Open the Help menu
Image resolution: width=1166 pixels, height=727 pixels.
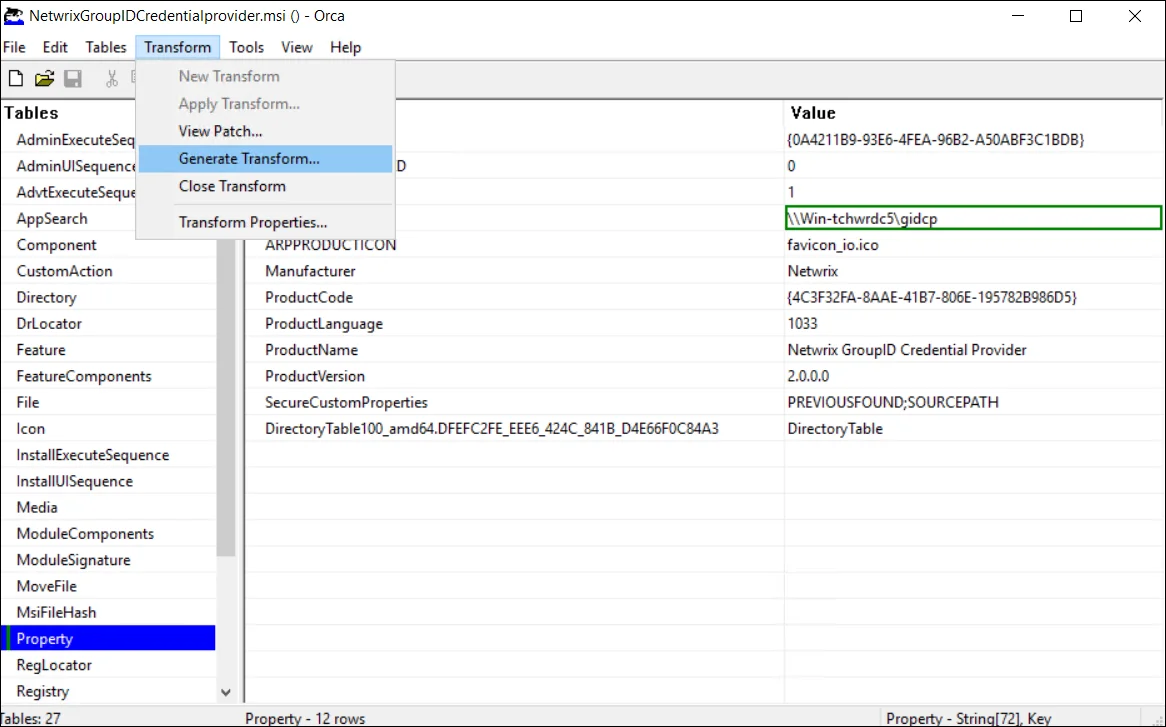click(345, 47)
